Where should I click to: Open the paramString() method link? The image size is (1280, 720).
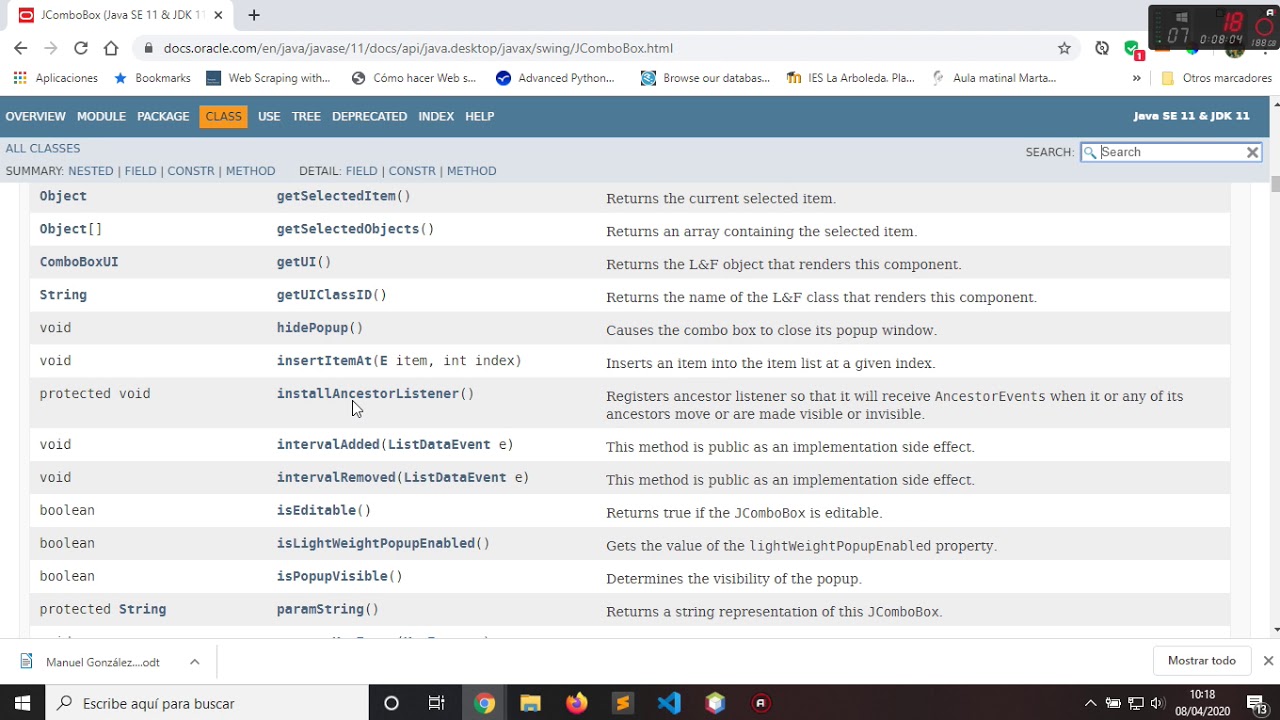click(327, 609)
